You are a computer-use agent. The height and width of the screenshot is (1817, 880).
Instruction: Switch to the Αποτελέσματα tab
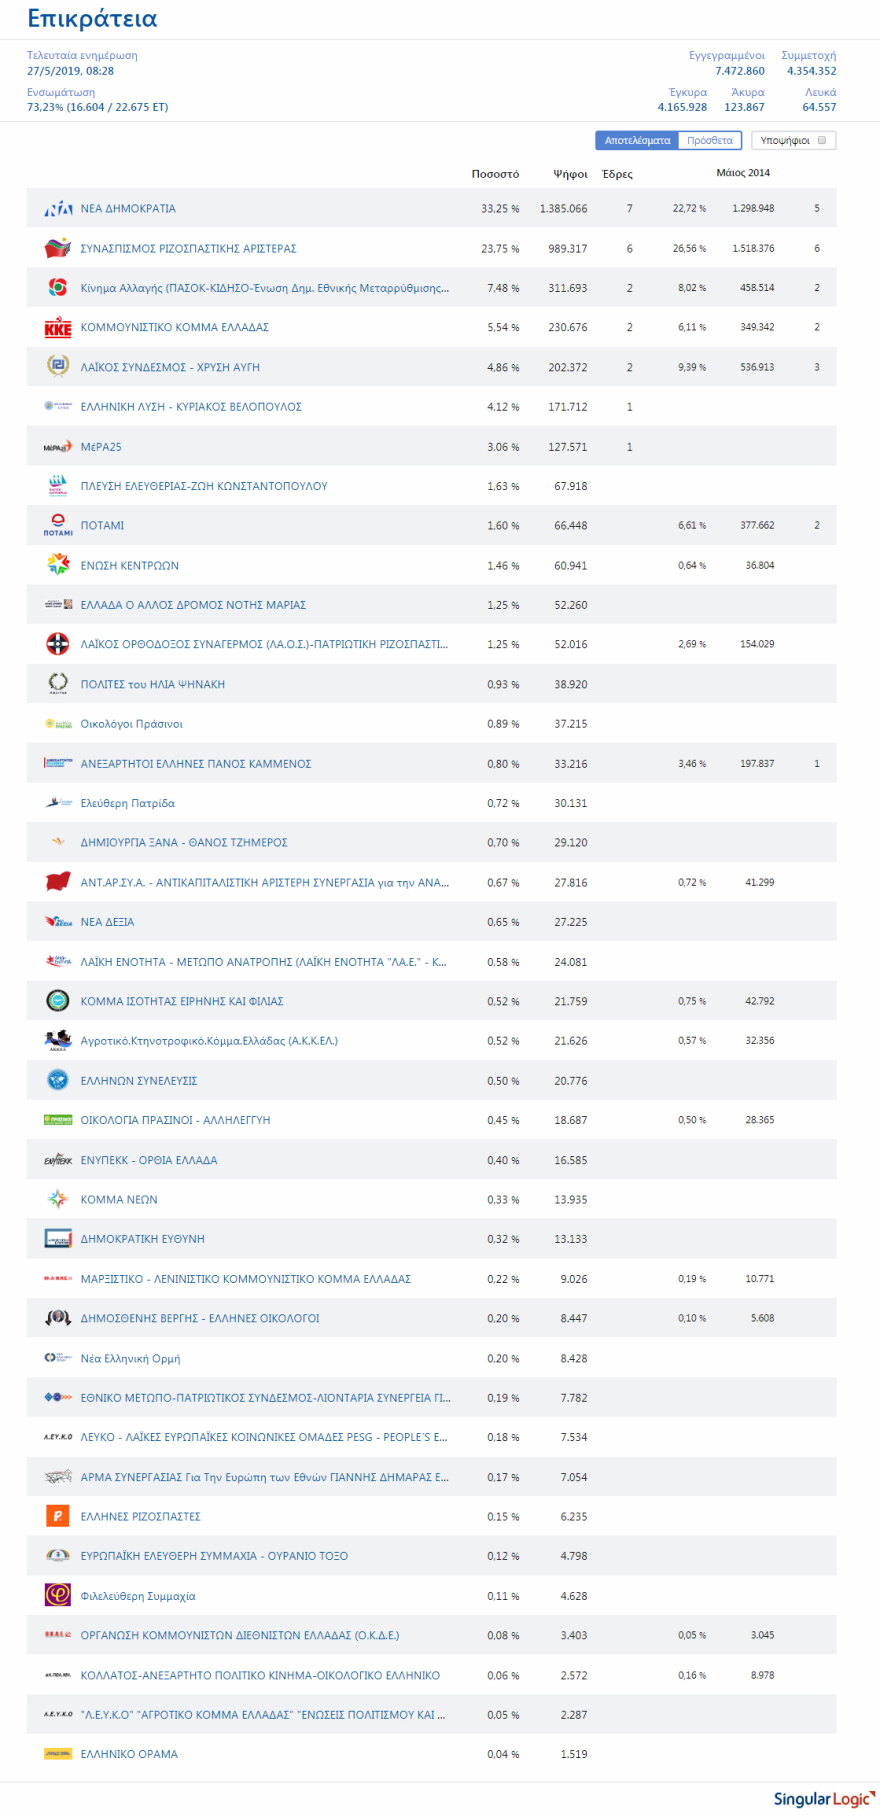point(637,141)
